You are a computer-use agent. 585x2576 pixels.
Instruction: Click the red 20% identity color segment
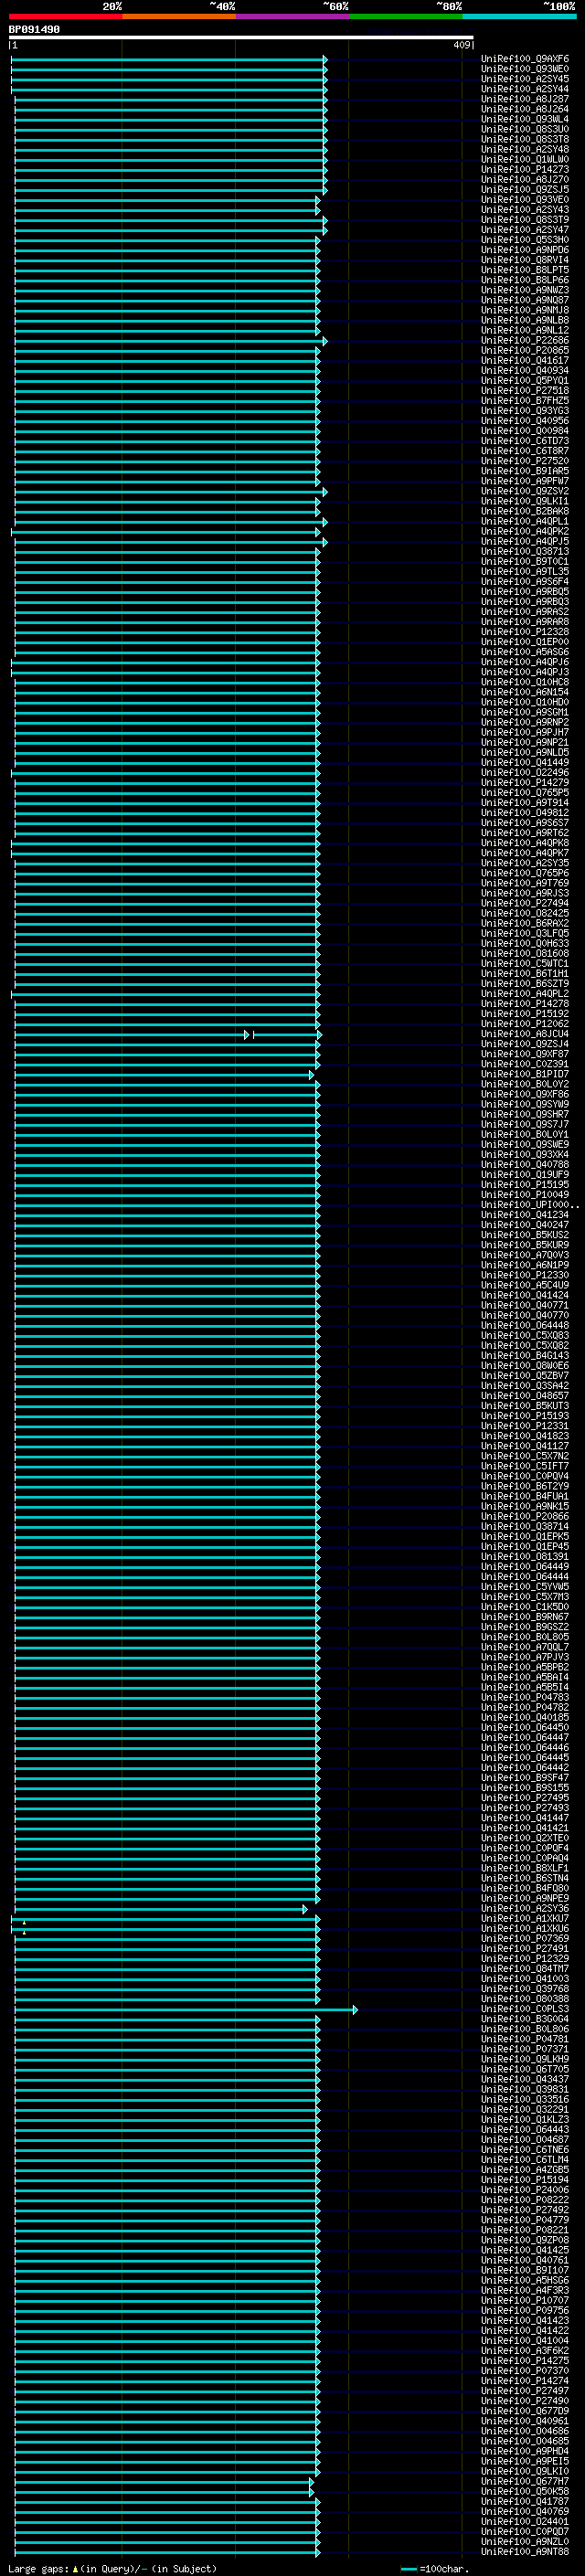[65, 16]
